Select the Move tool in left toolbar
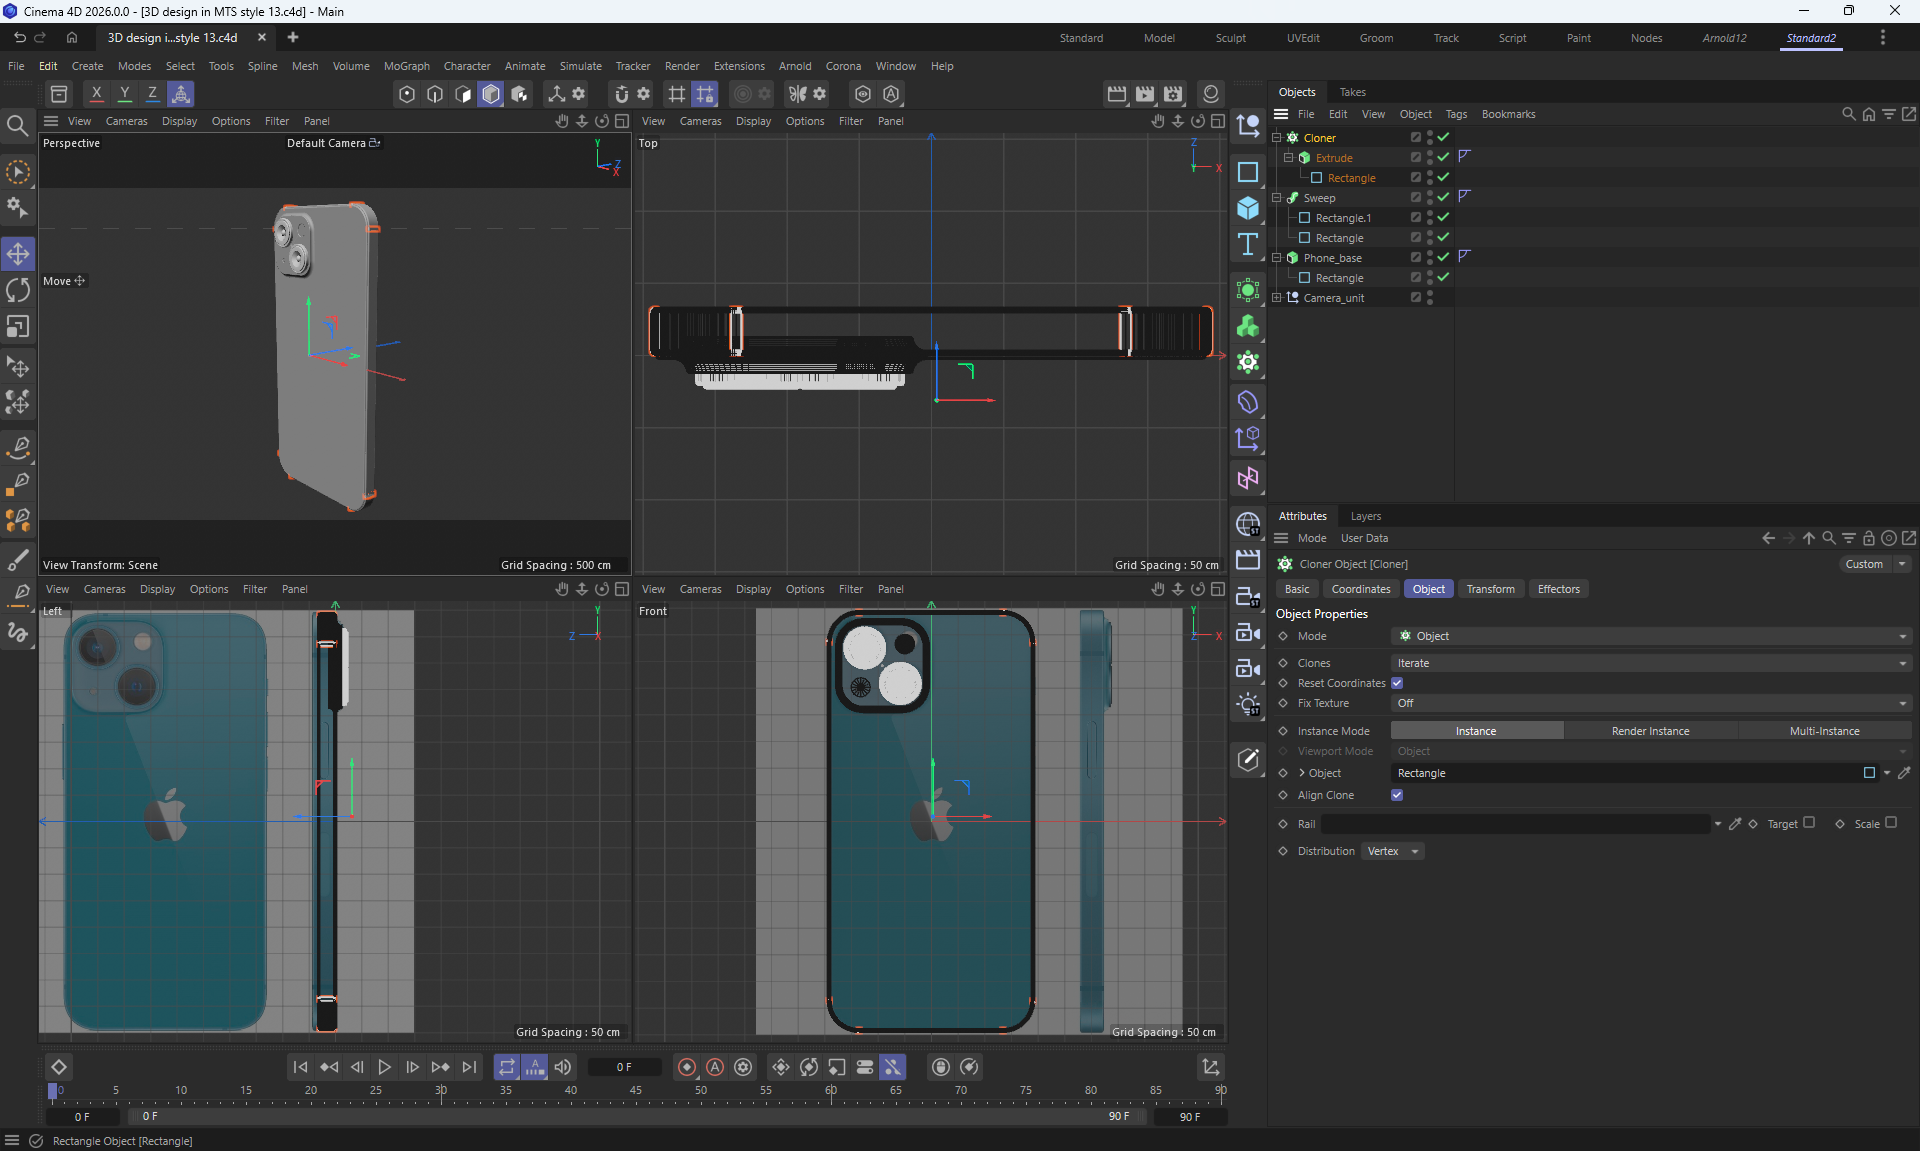This screenshot has height=1151, width=1920. pyautogui.click(x=18, y=254)
